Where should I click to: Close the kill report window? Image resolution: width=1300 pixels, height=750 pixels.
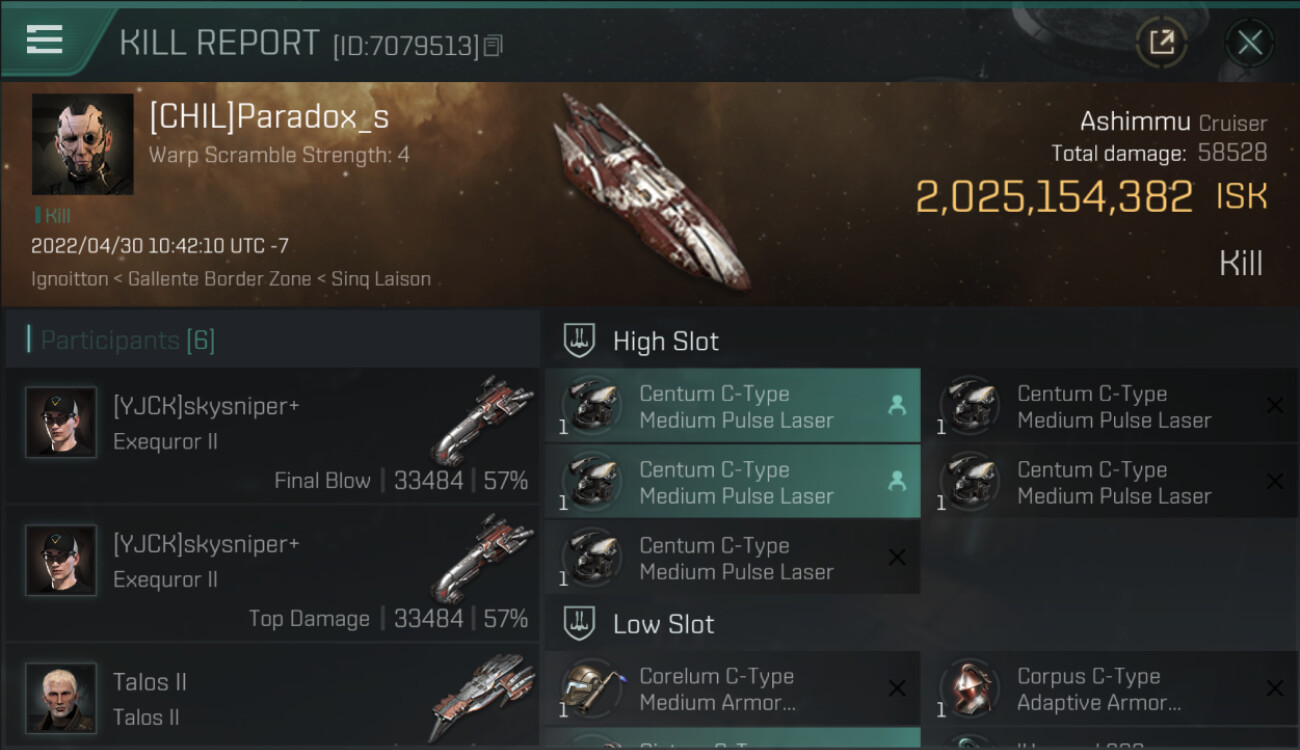[x=1249, y=42]
